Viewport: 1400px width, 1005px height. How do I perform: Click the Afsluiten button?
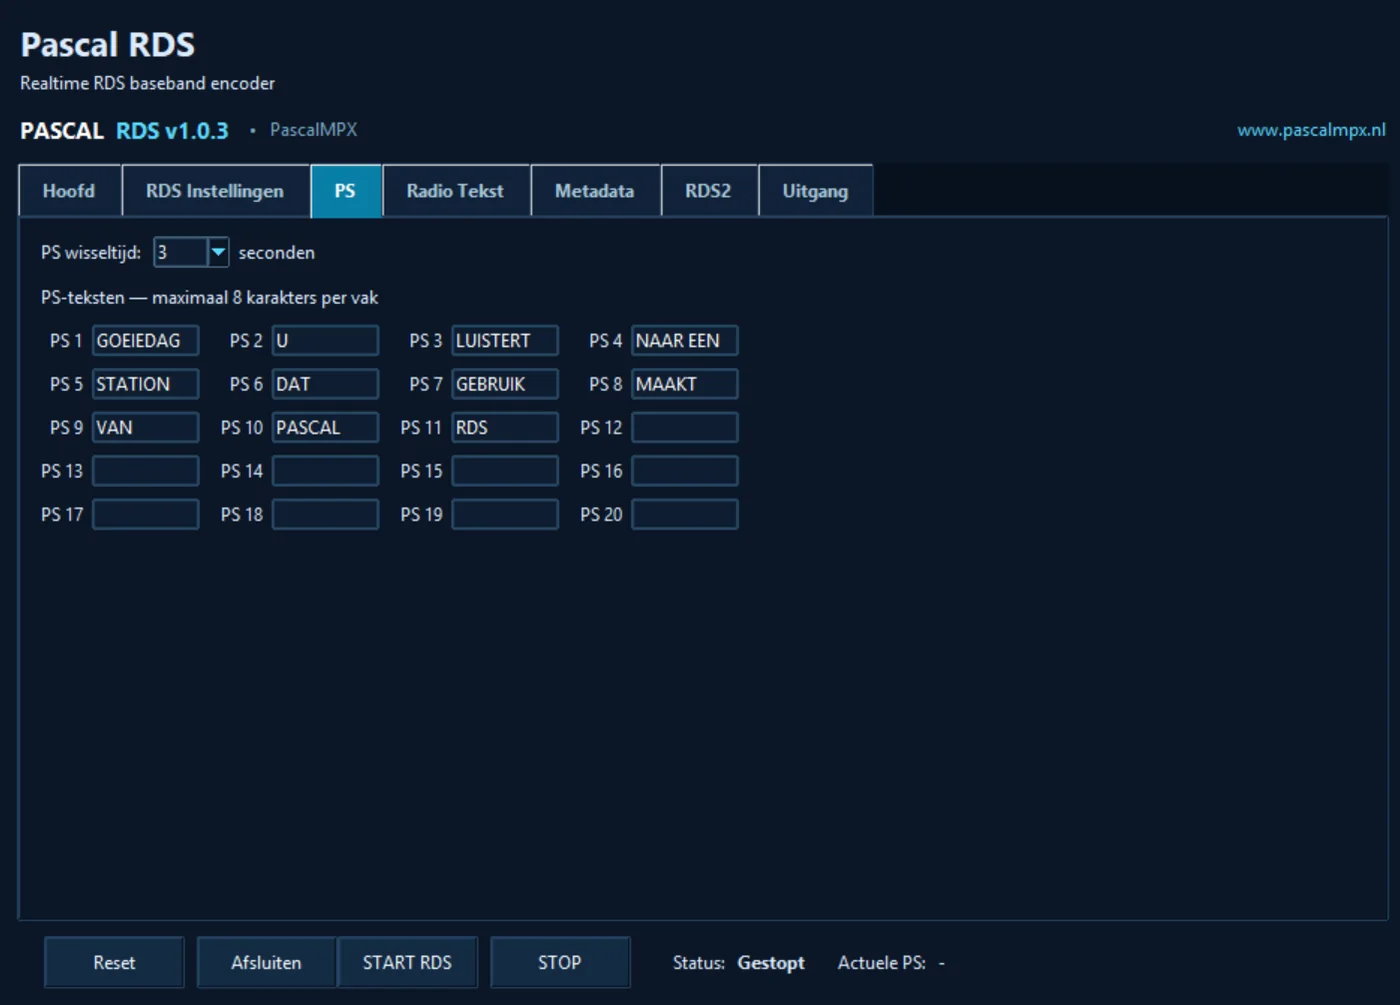[x=266, y=962]
